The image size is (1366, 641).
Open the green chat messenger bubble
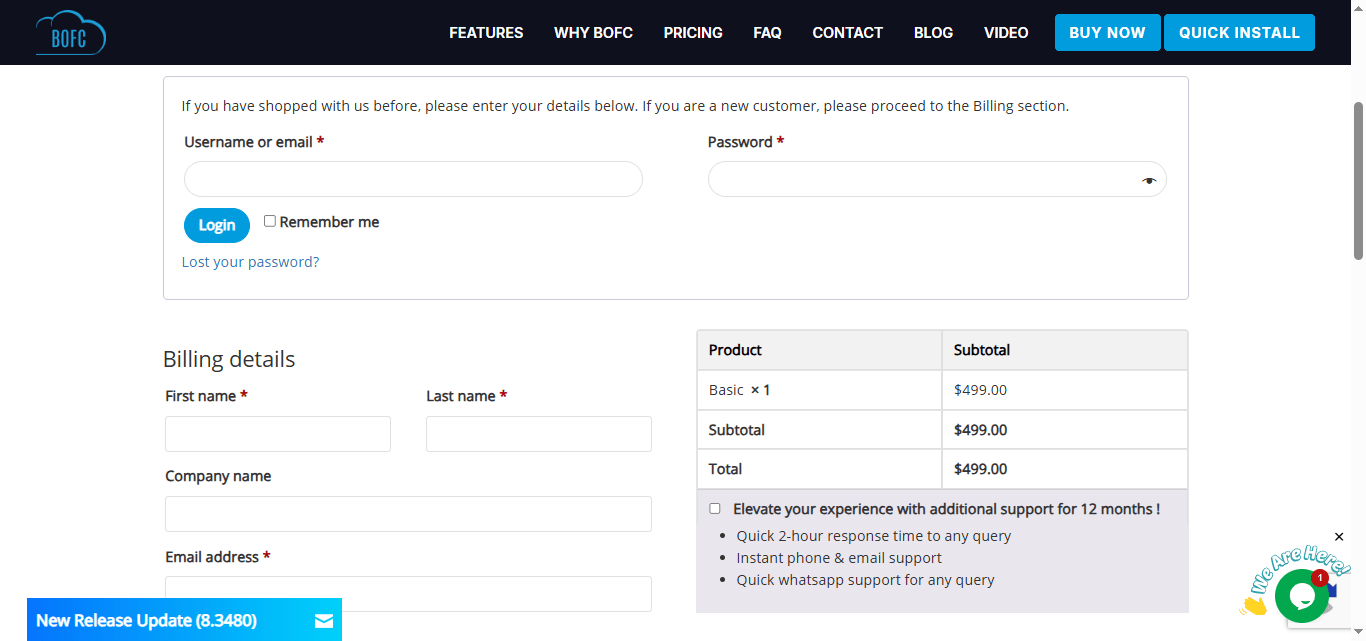coord(1301,596)
